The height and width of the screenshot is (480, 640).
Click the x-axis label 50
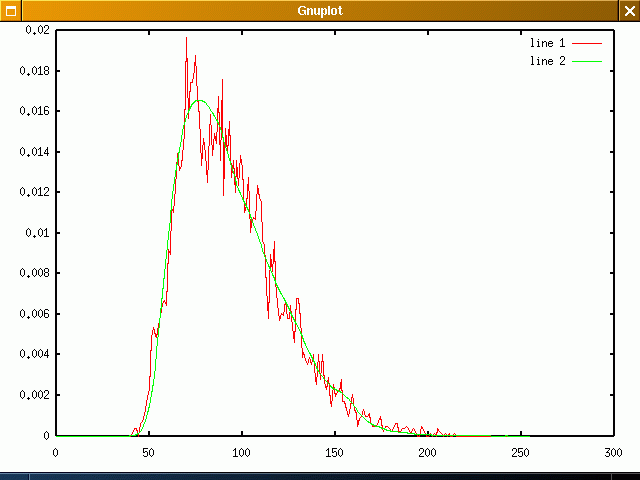point(148,453)
